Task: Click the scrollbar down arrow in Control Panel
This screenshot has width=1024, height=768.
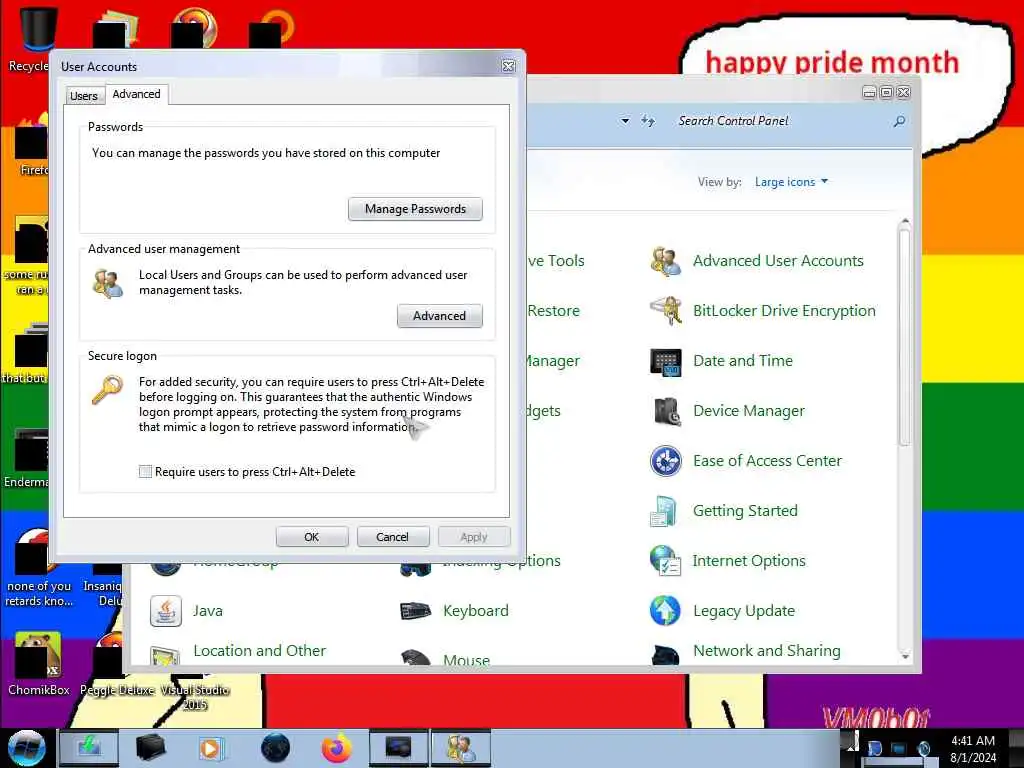Action: [x=904, y=656]
